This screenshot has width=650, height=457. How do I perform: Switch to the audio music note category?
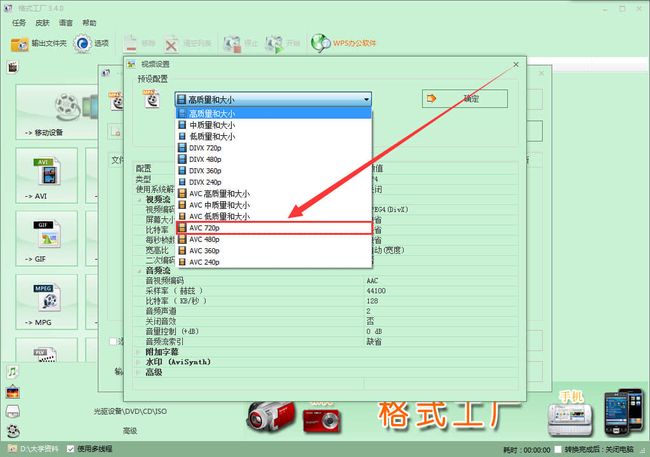tap(12, 372)
